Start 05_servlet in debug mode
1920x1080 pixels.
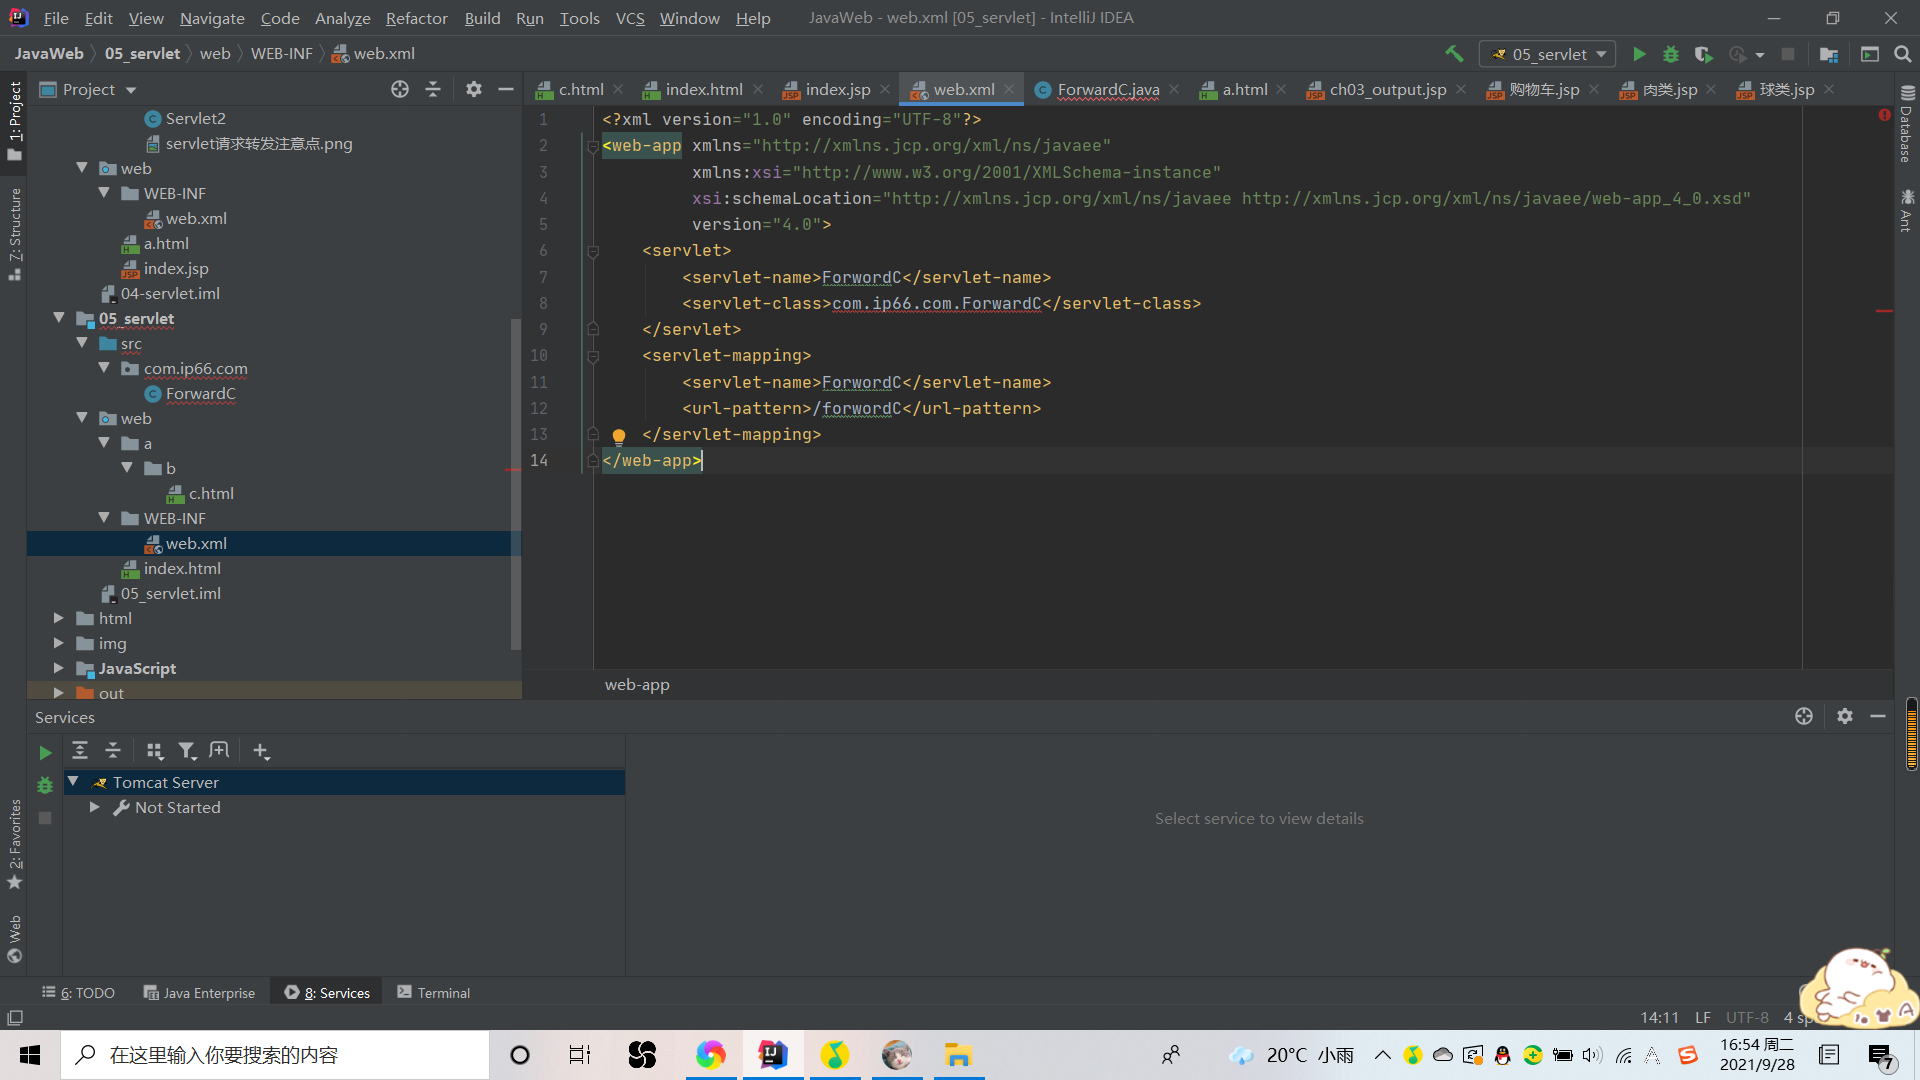1671,54
